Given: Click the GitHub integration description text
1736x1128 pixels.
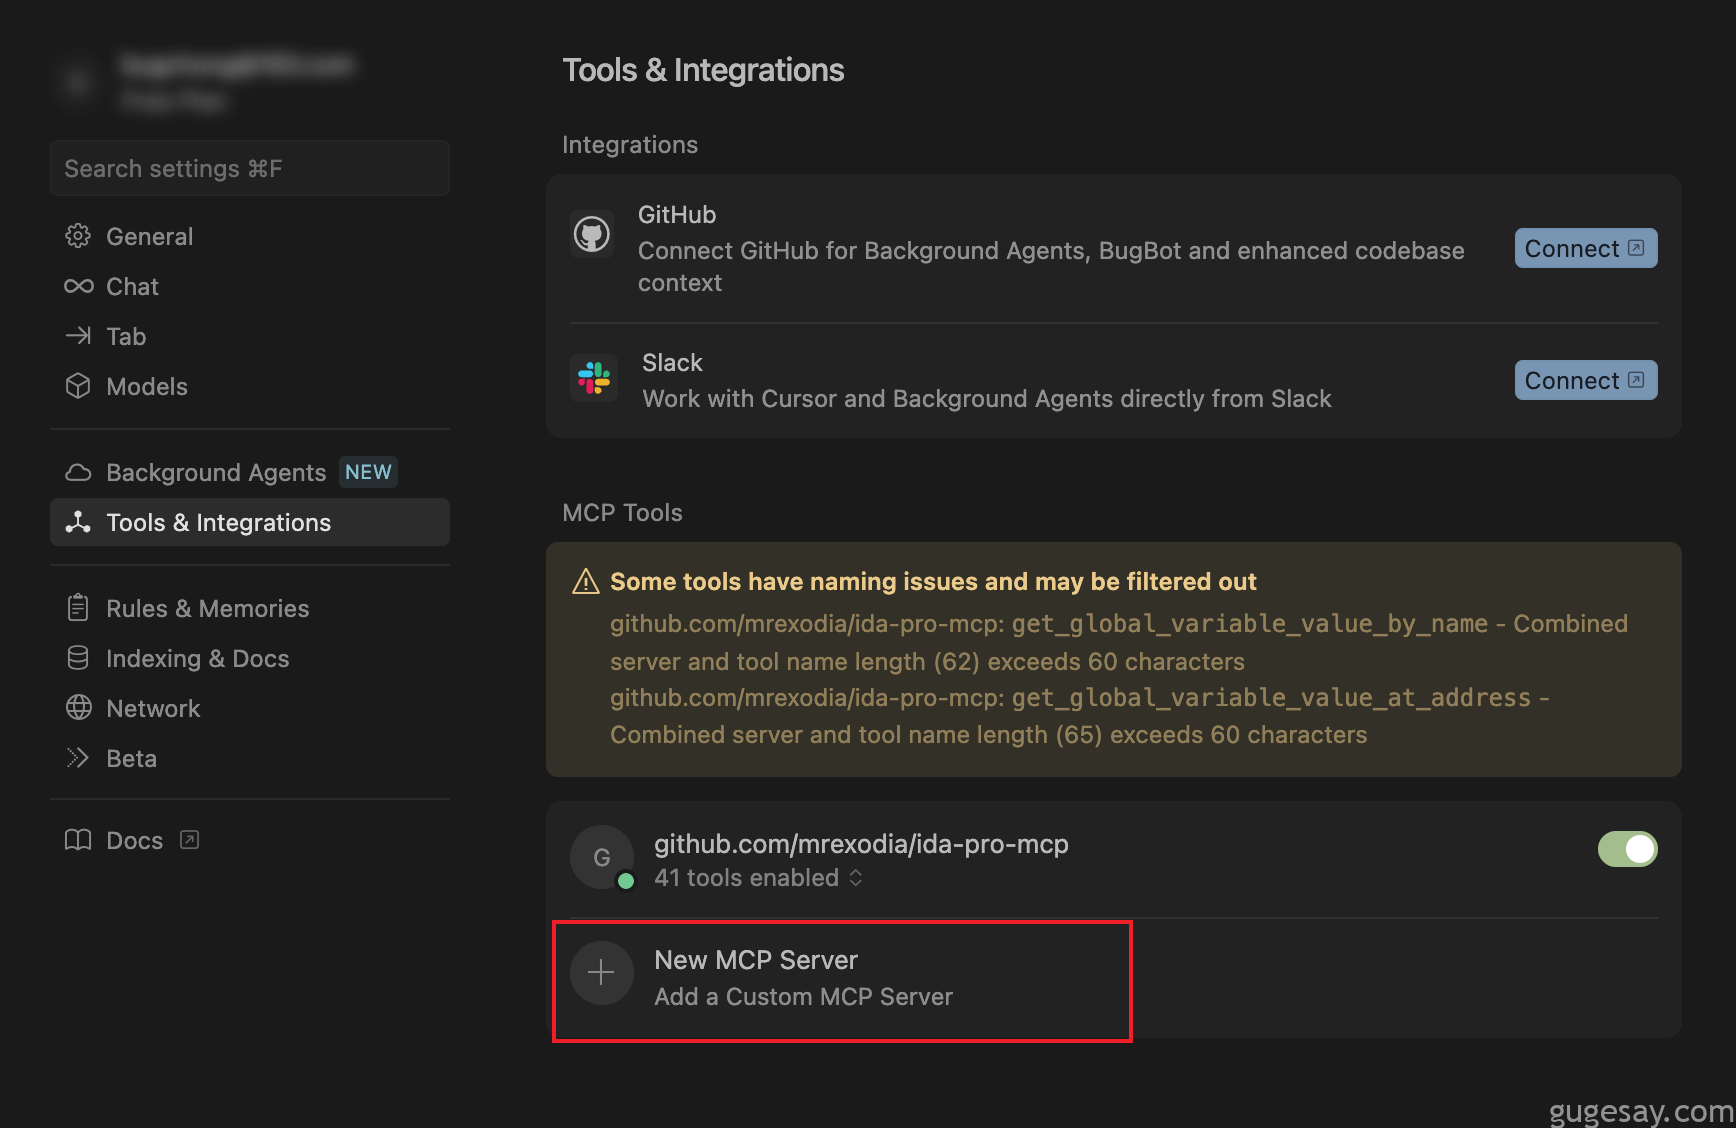Looking at the screenshot, I should click(1051, 267).
